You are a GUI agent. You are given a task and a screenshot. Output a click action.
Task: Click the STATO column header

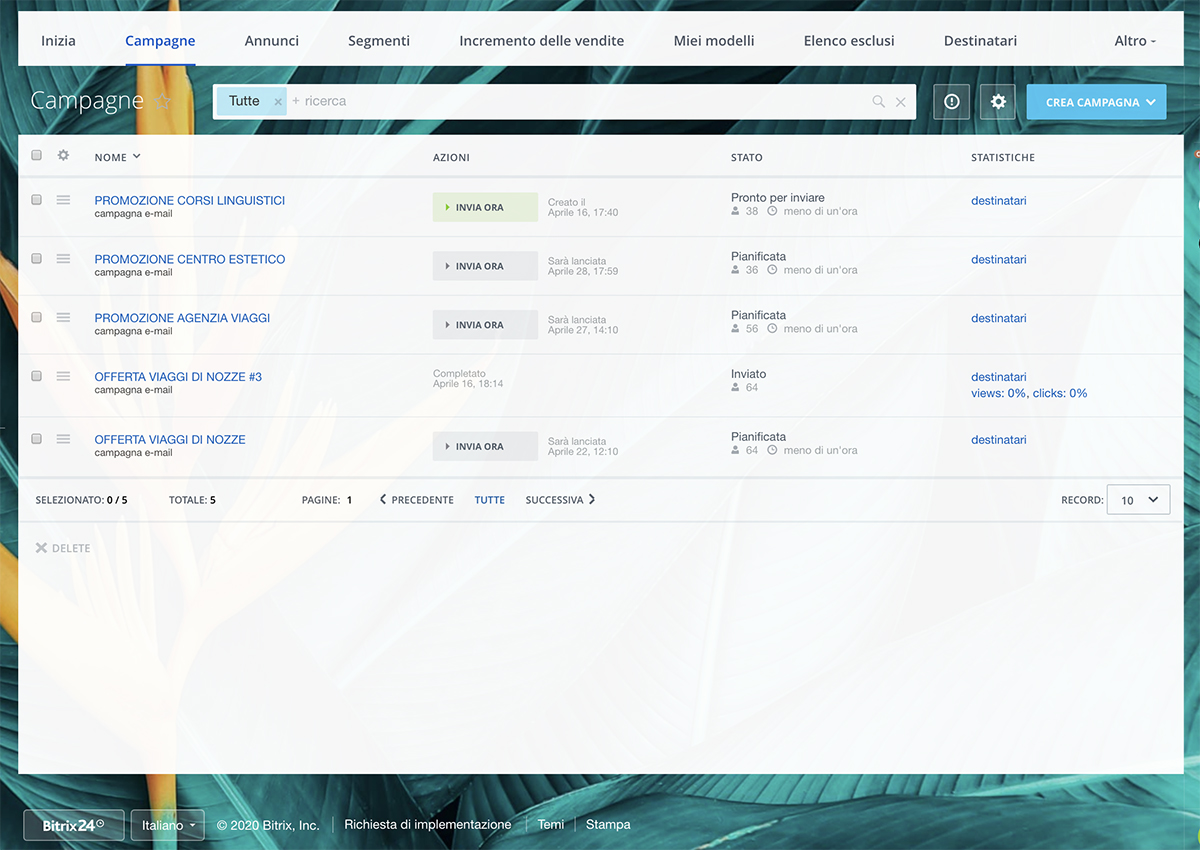click(x=747, y=158)
